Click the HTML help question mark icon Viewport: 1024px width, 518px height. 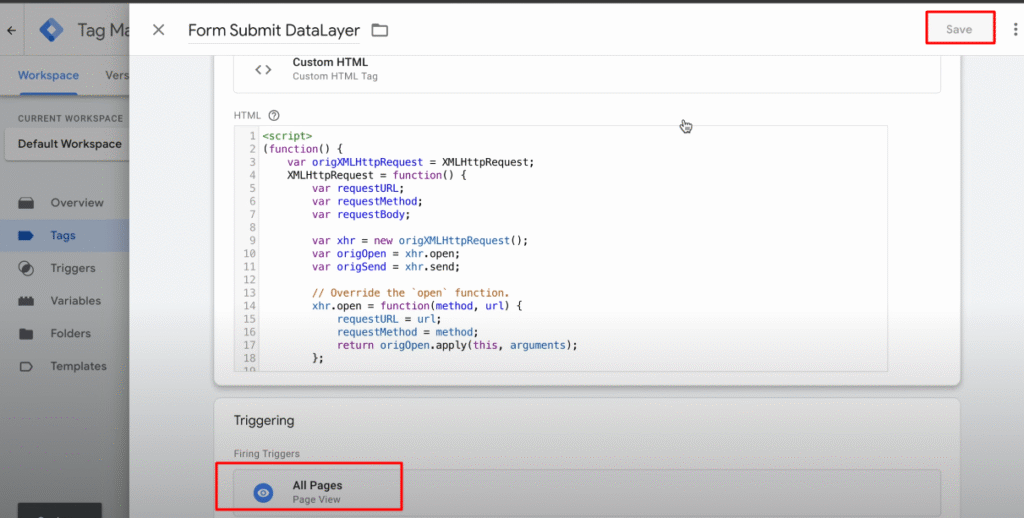[274, 115]
